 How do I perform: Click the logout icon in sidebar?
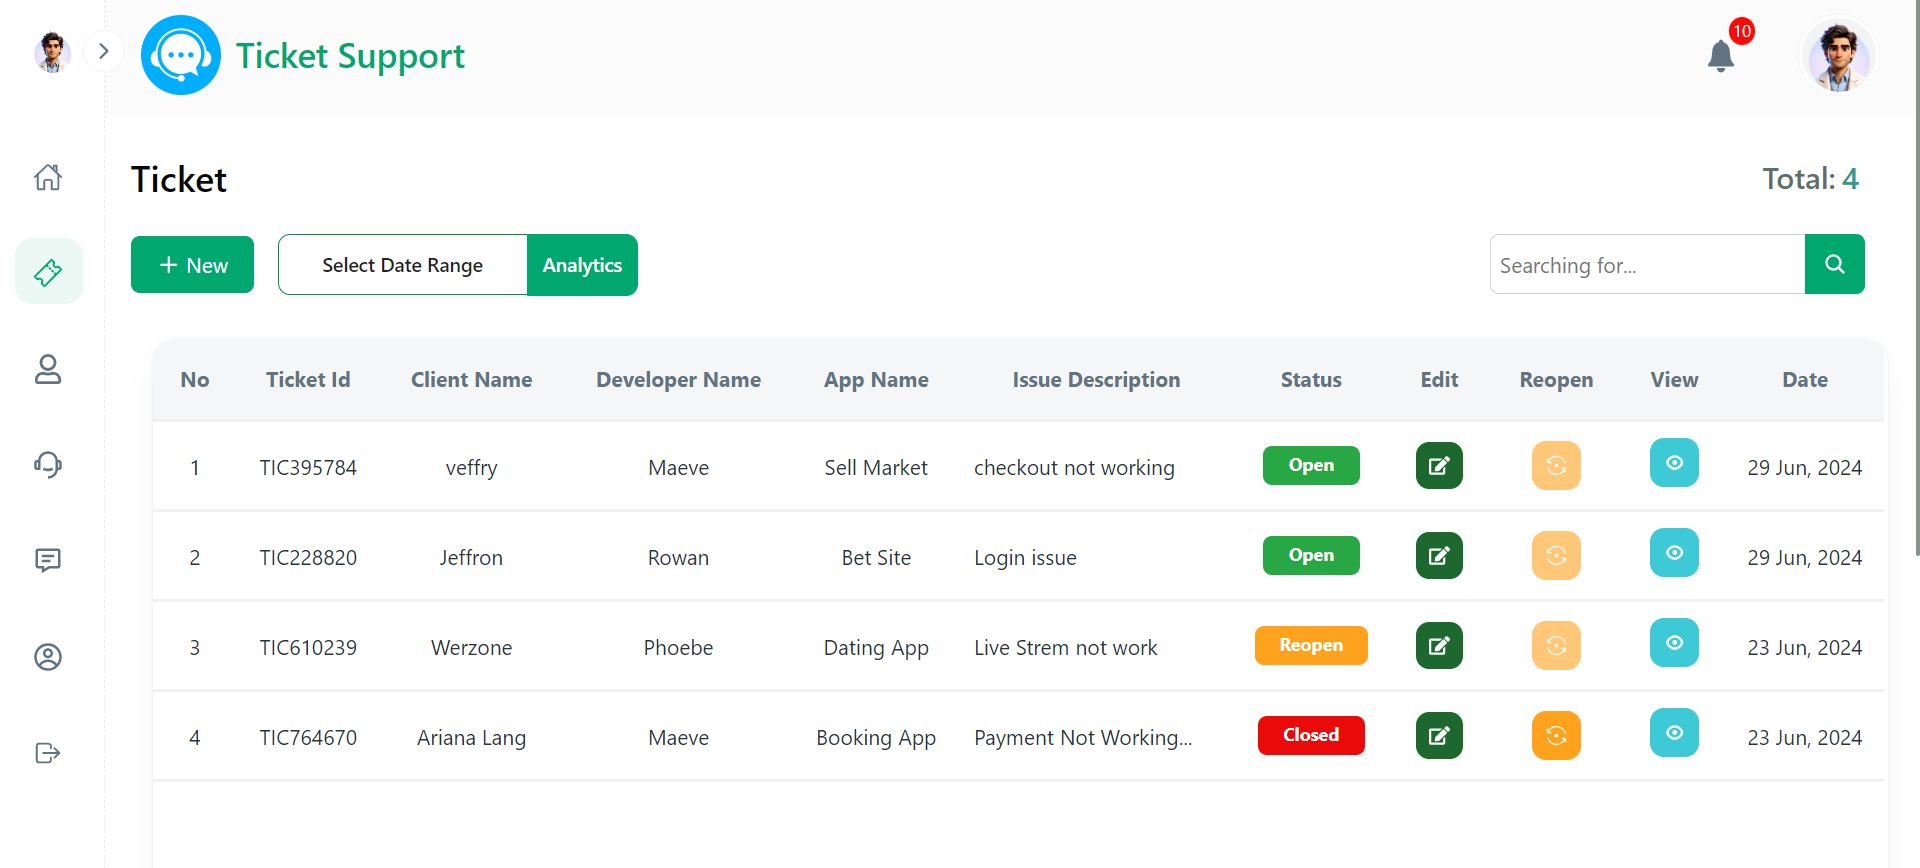point(48,753)
